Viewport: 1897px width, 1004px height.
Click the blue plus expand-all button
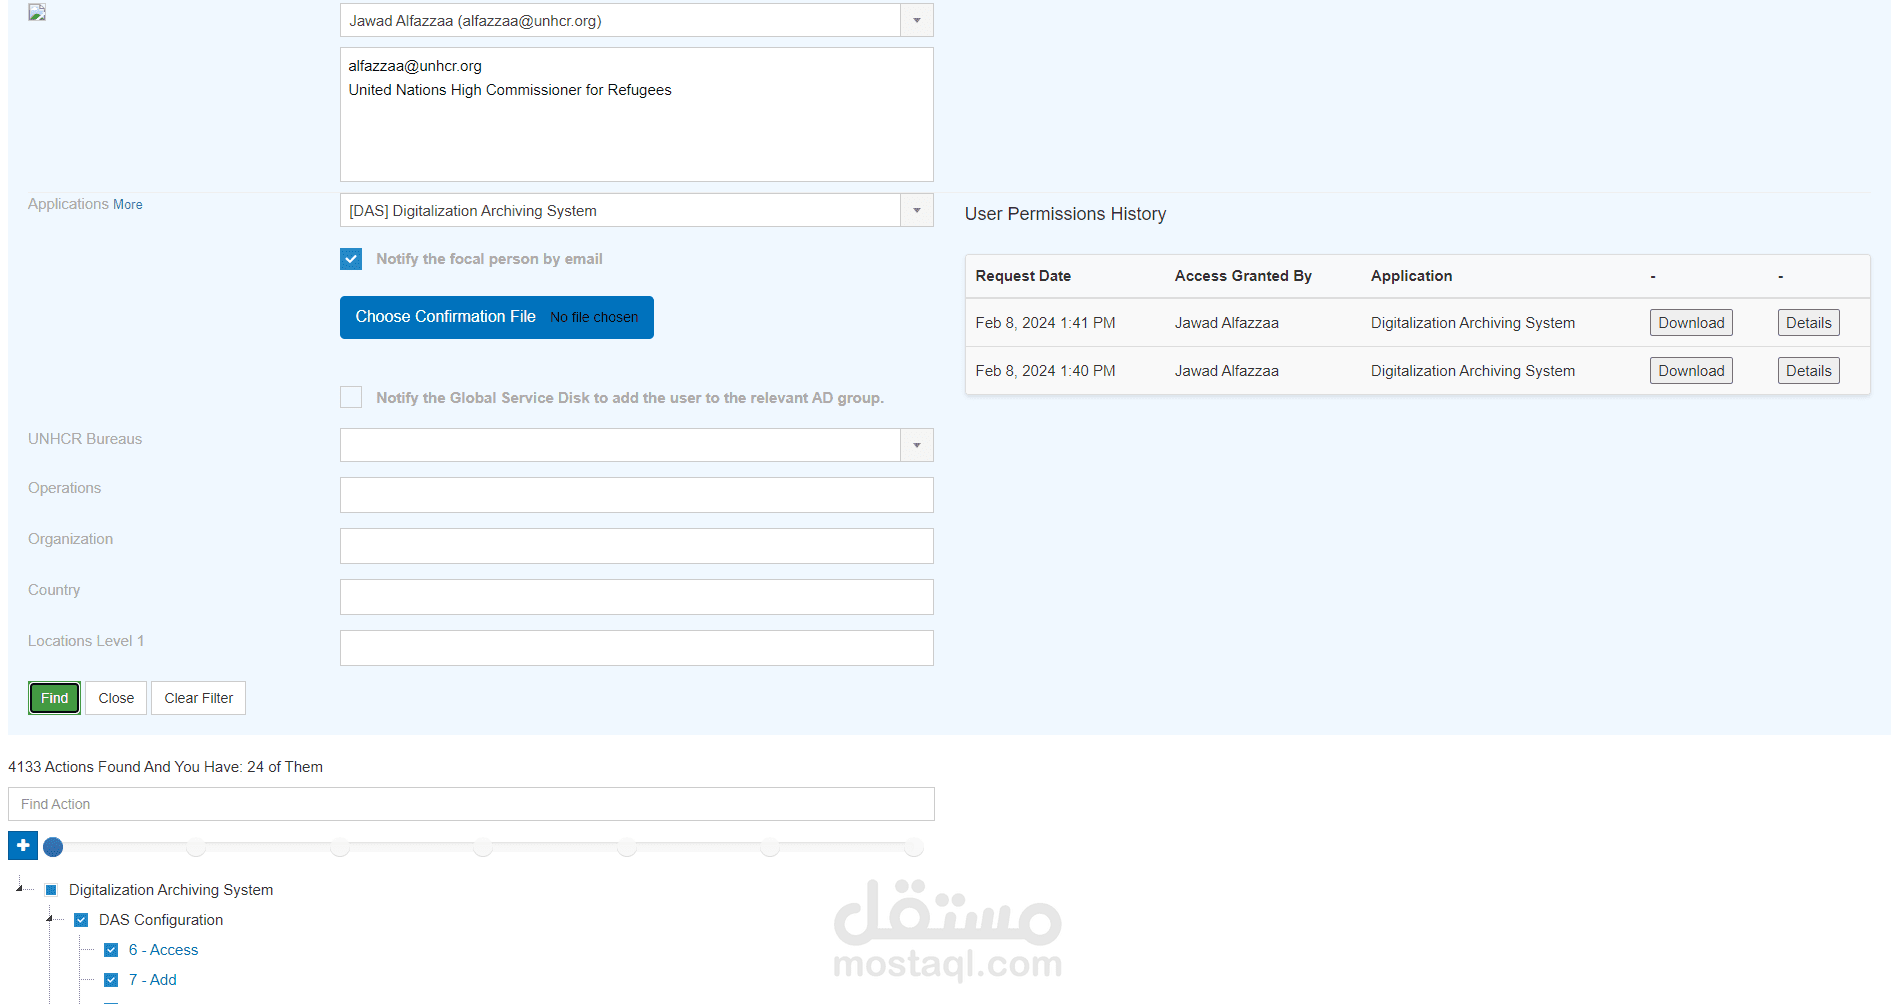pos(23,846)
